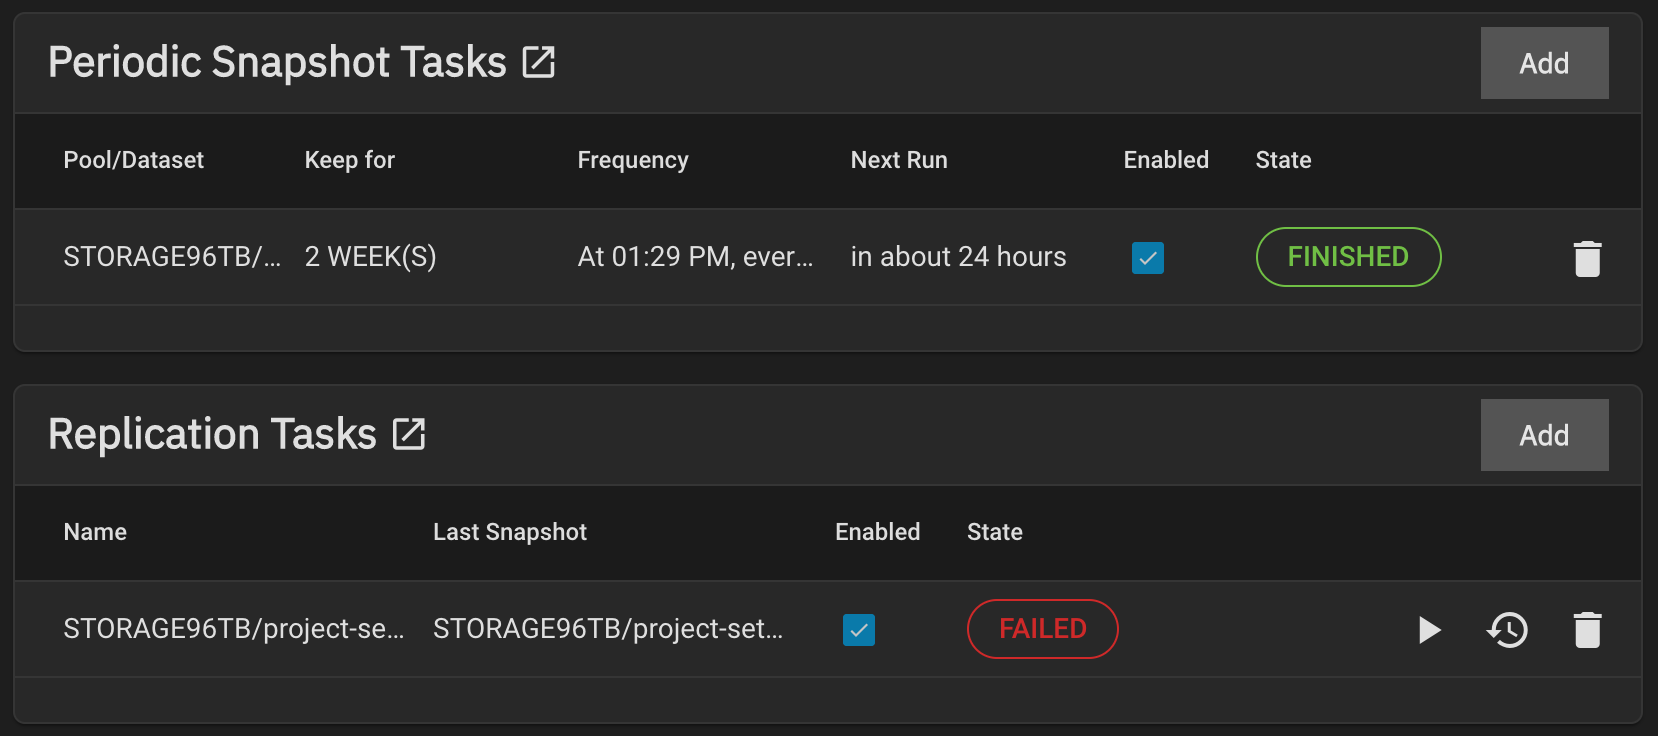Run the replication task now
The height and width of the screenshot is (736, 1658).
[1429, 630]
